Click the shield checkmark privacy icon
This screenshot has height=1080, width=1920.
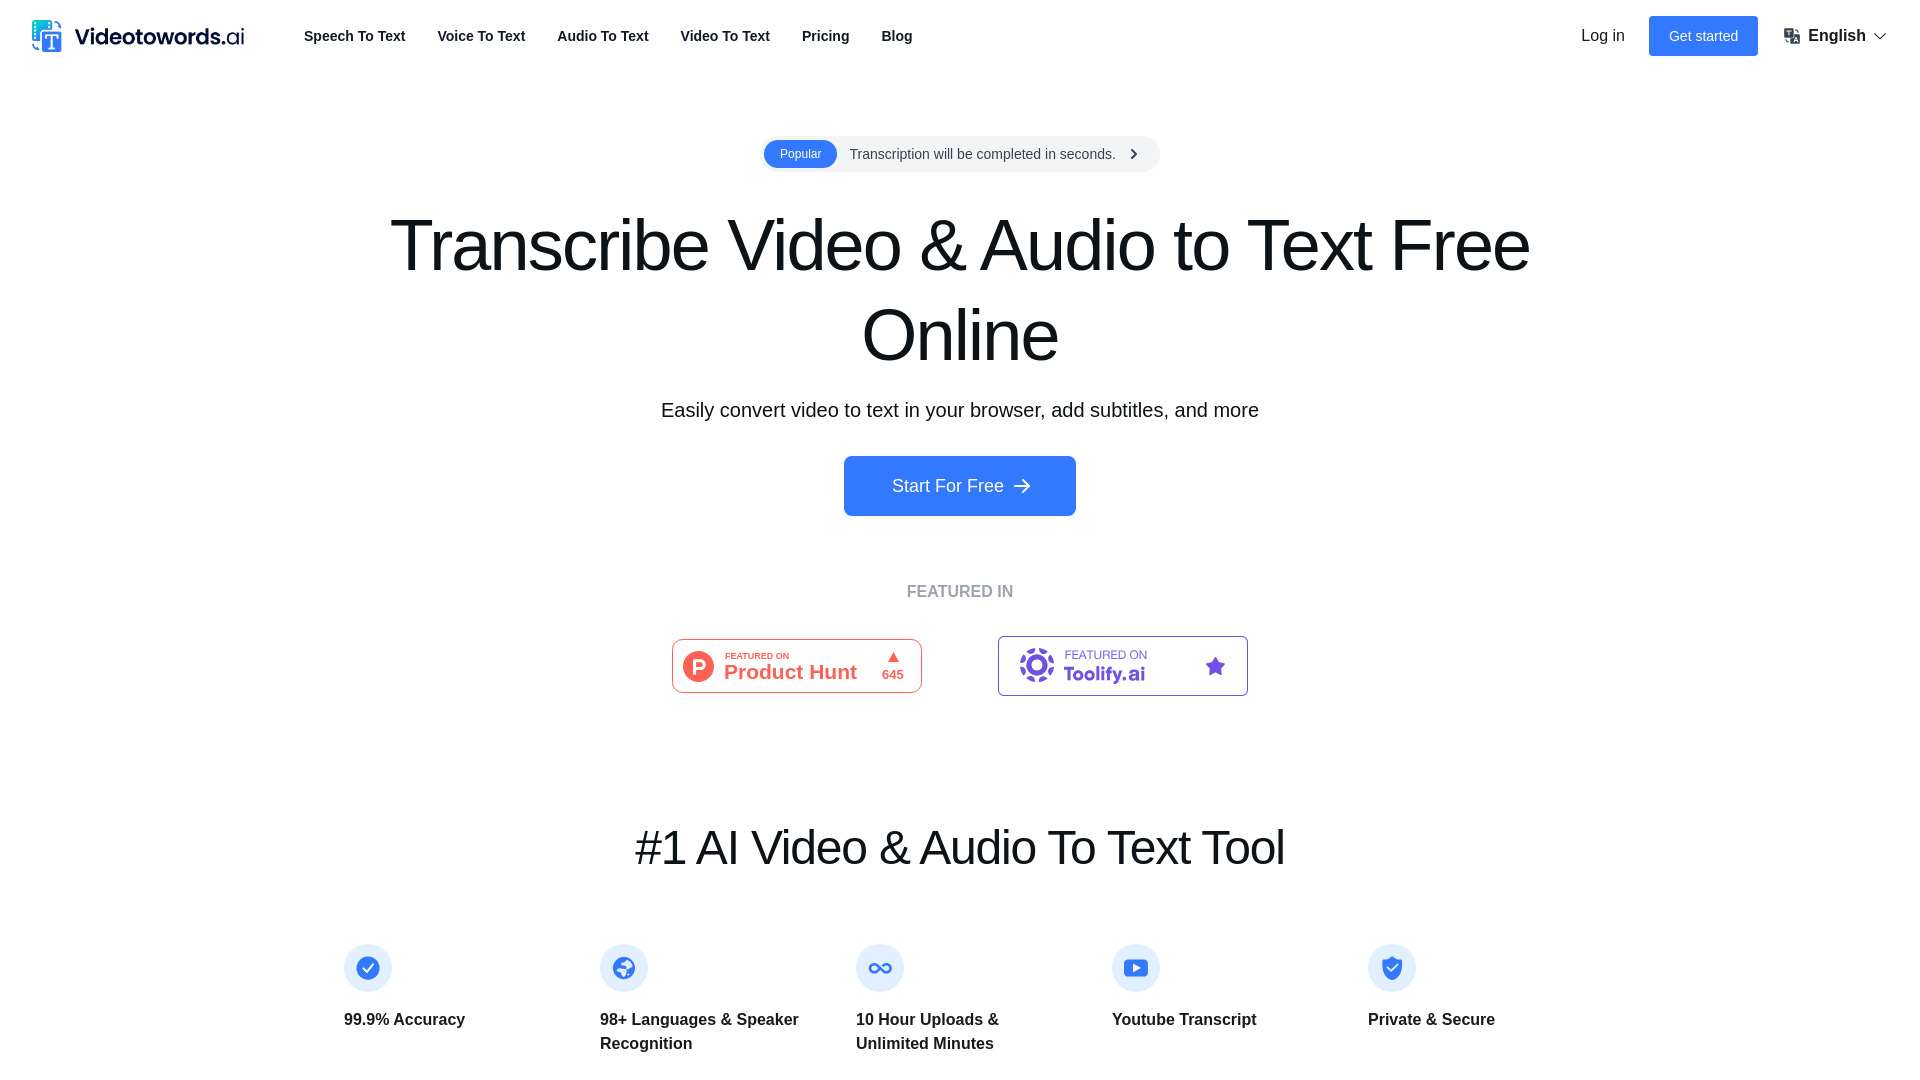point(1391,968)
